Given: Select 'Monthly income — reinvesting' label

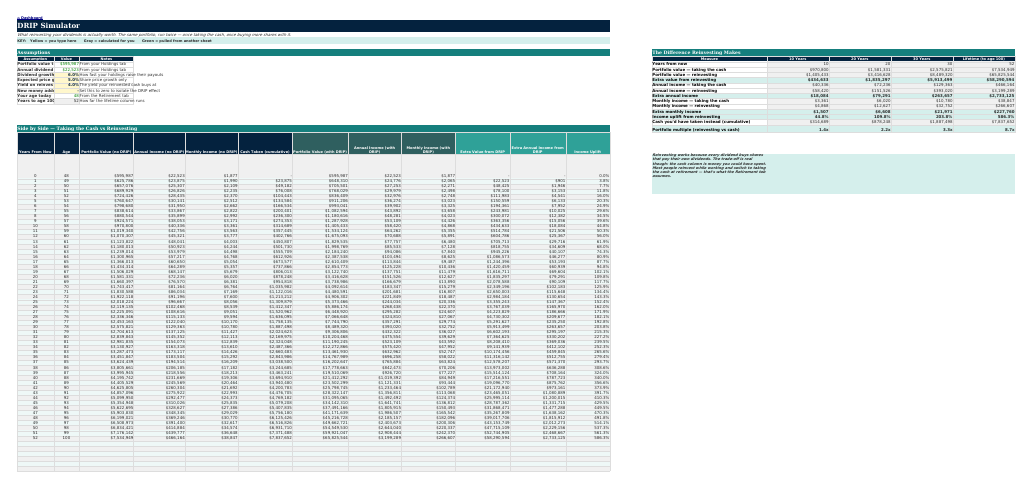Looking at the screenshot, I should (x=710, y=106).
